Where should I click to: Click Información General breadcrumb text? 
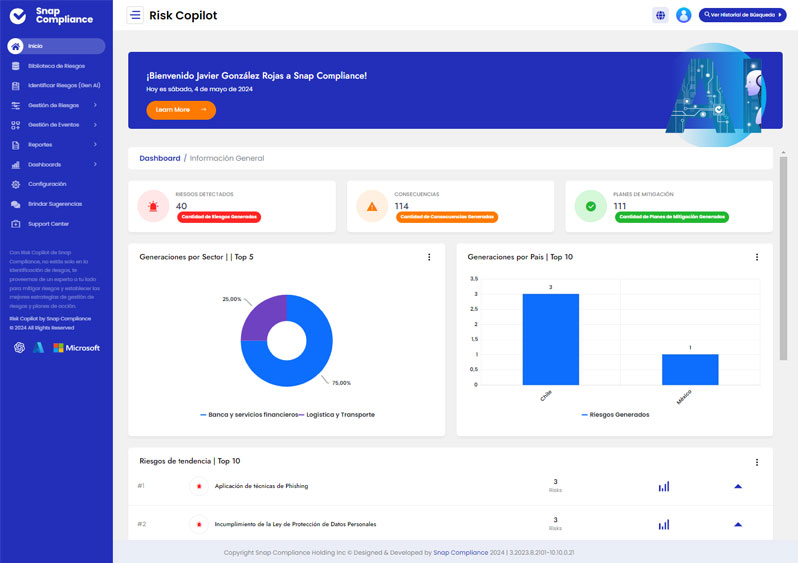(x=227, y=158)
